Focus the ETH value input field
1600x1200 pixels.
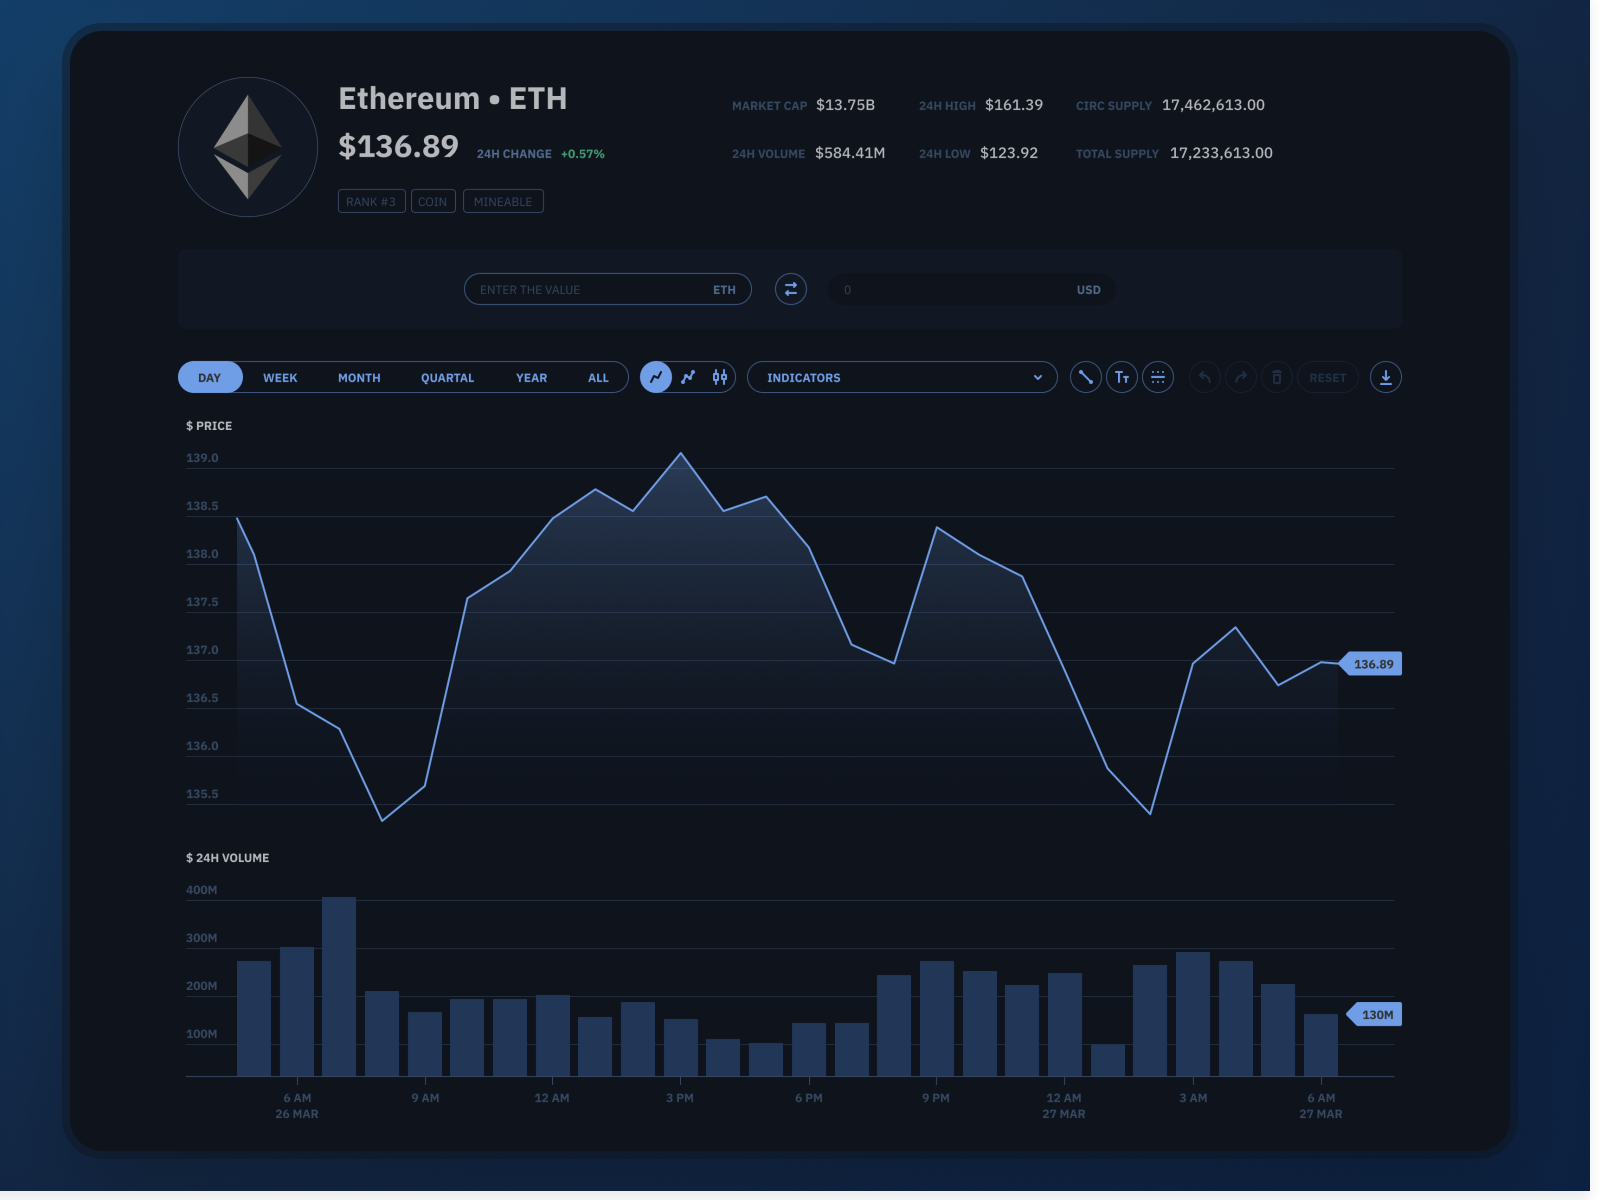pyautogui.click(x=608, y=289)
